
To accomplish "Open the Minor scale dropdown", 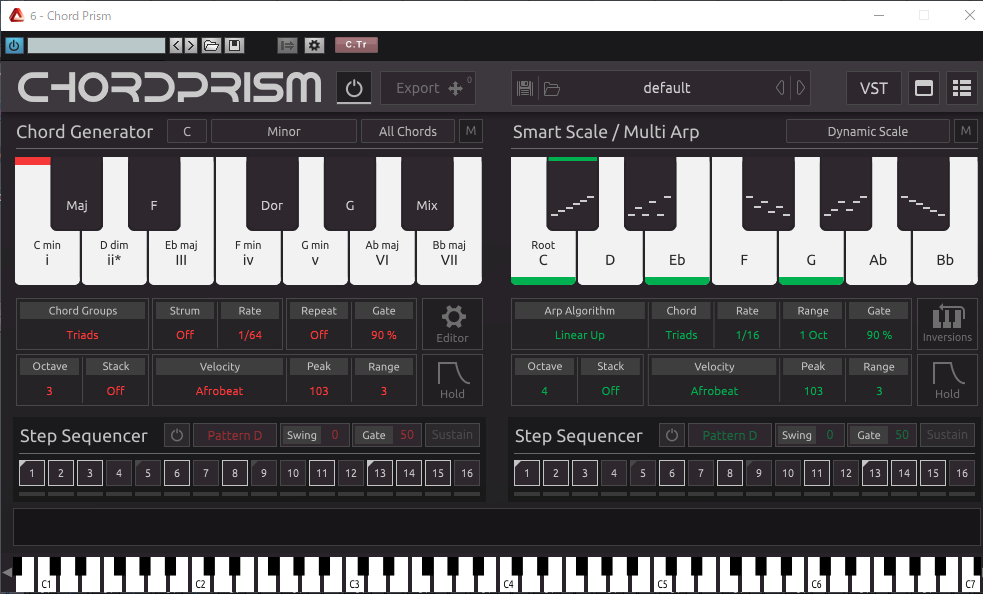I will [x=284, y=132].
